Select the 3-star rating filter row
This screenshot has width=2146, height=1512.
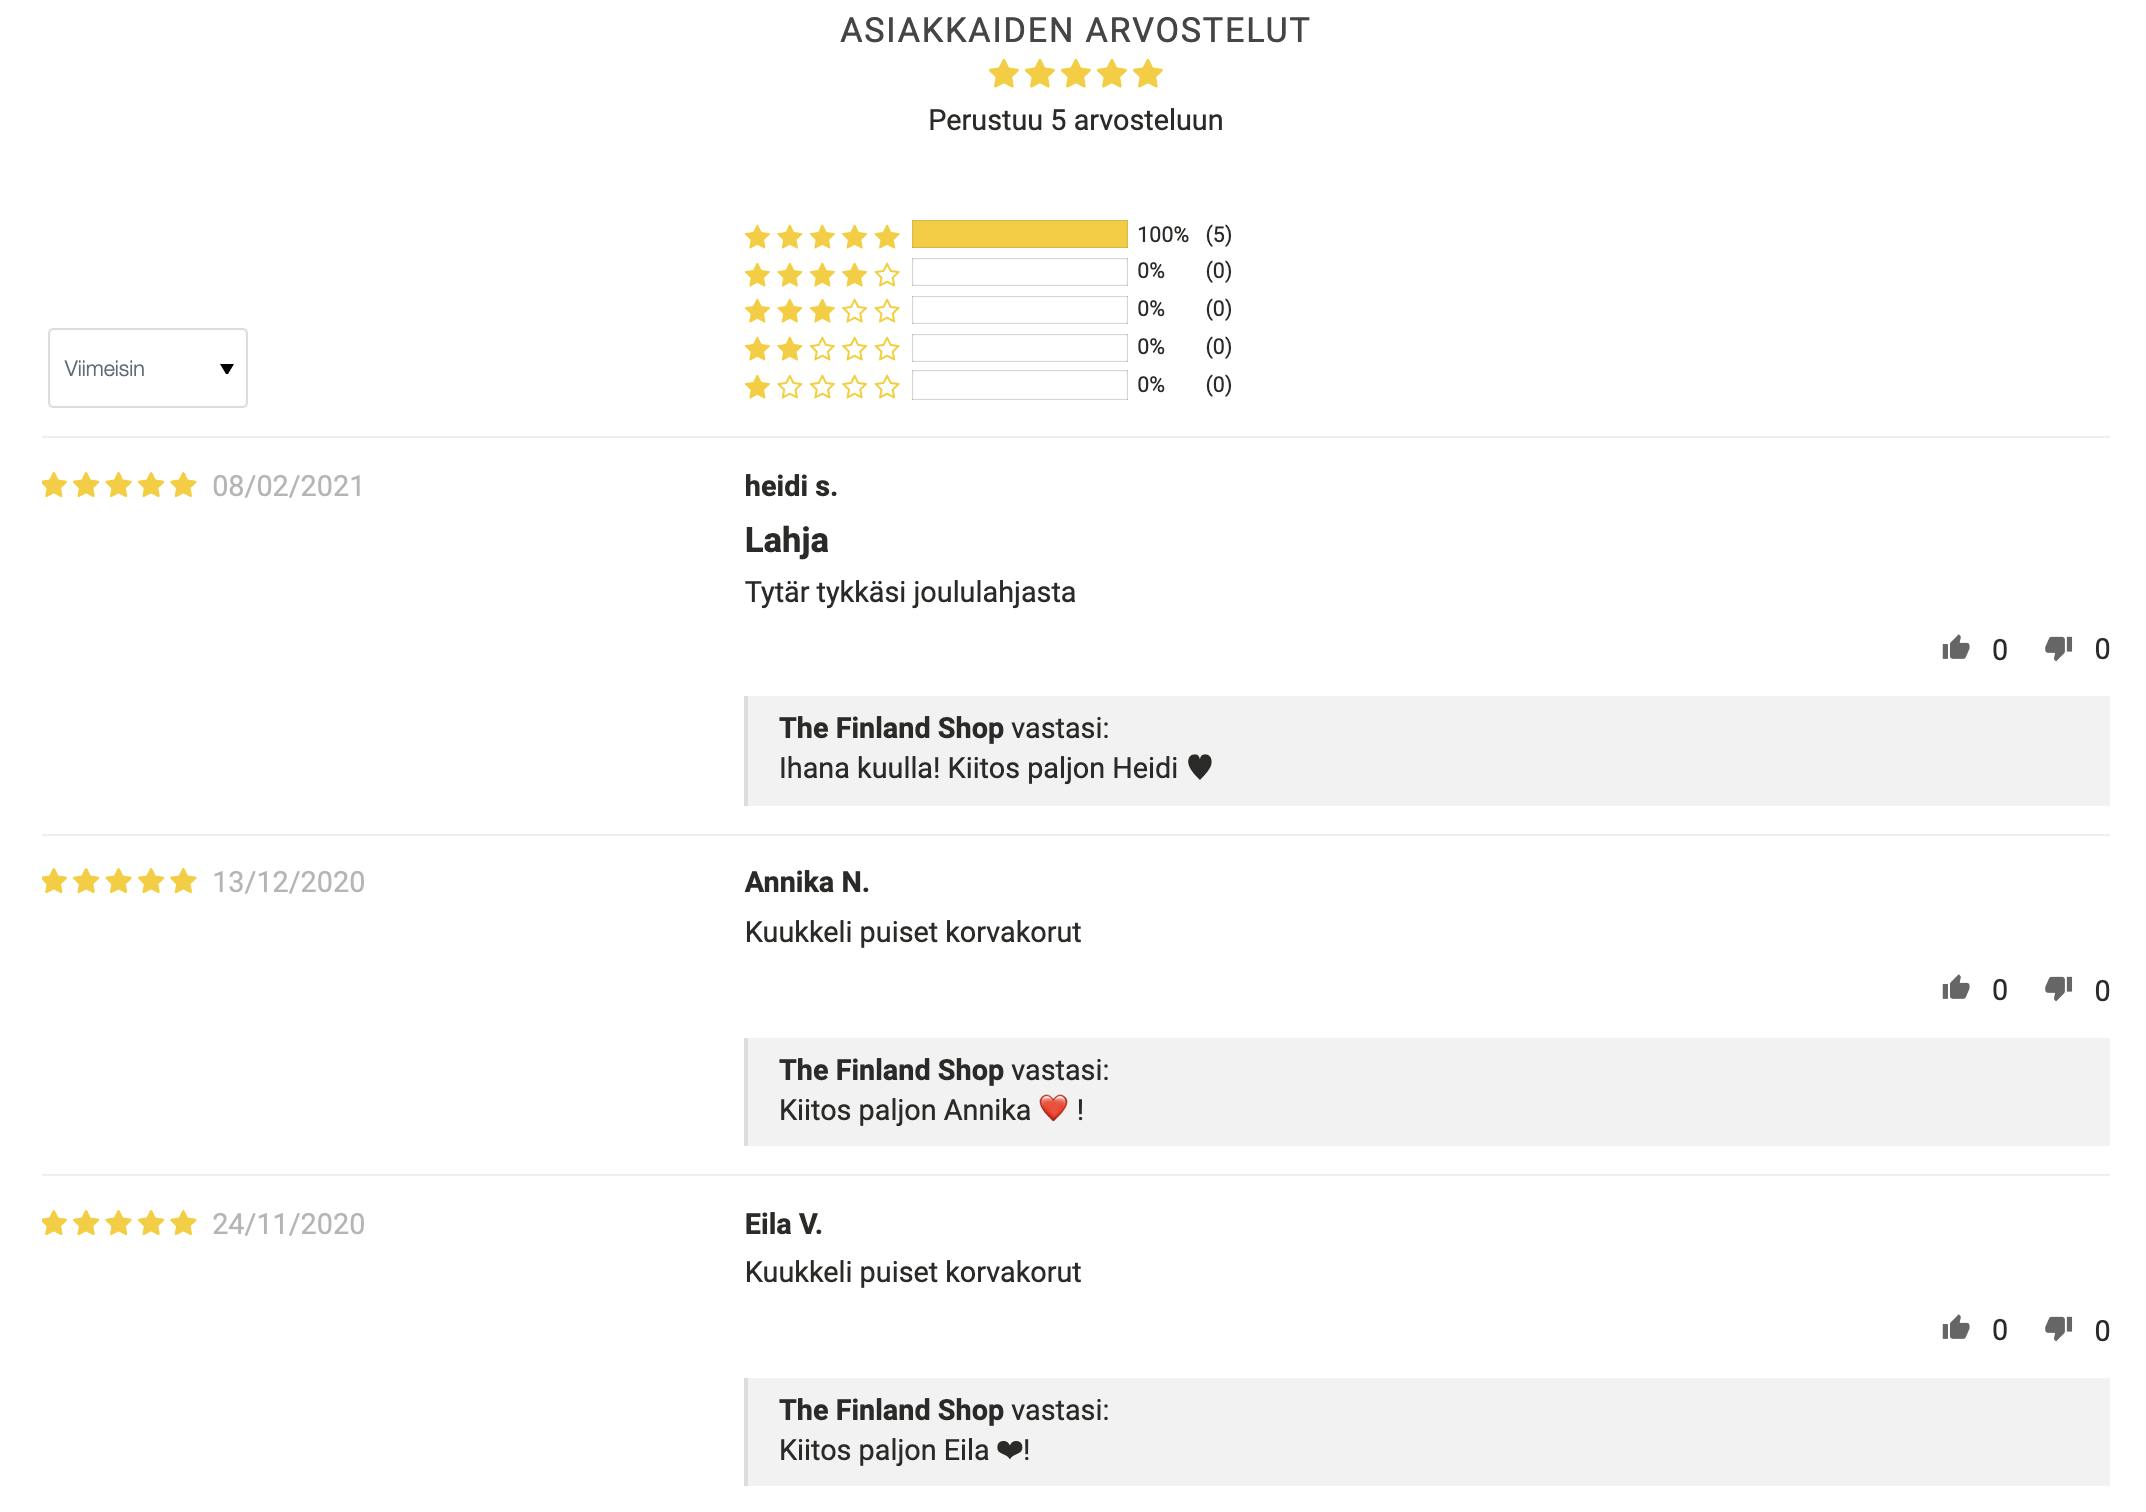pos(988,310)
